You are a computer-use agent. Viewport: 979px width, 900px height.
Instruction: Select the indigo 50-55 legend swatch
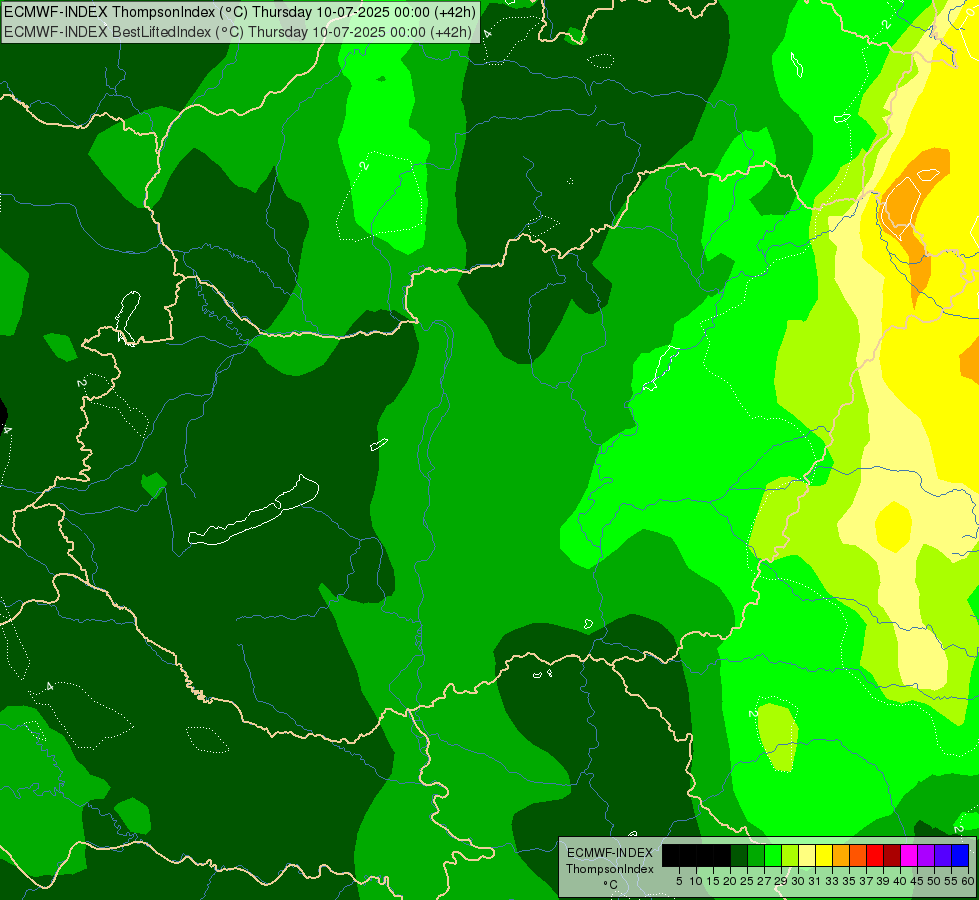[x=943, y=856]
